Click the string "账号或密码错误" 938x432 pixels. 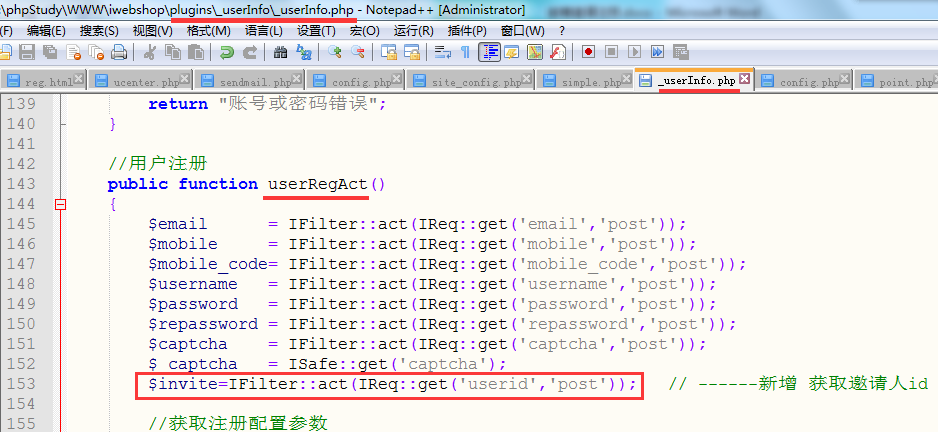click(x=298, y=104)
